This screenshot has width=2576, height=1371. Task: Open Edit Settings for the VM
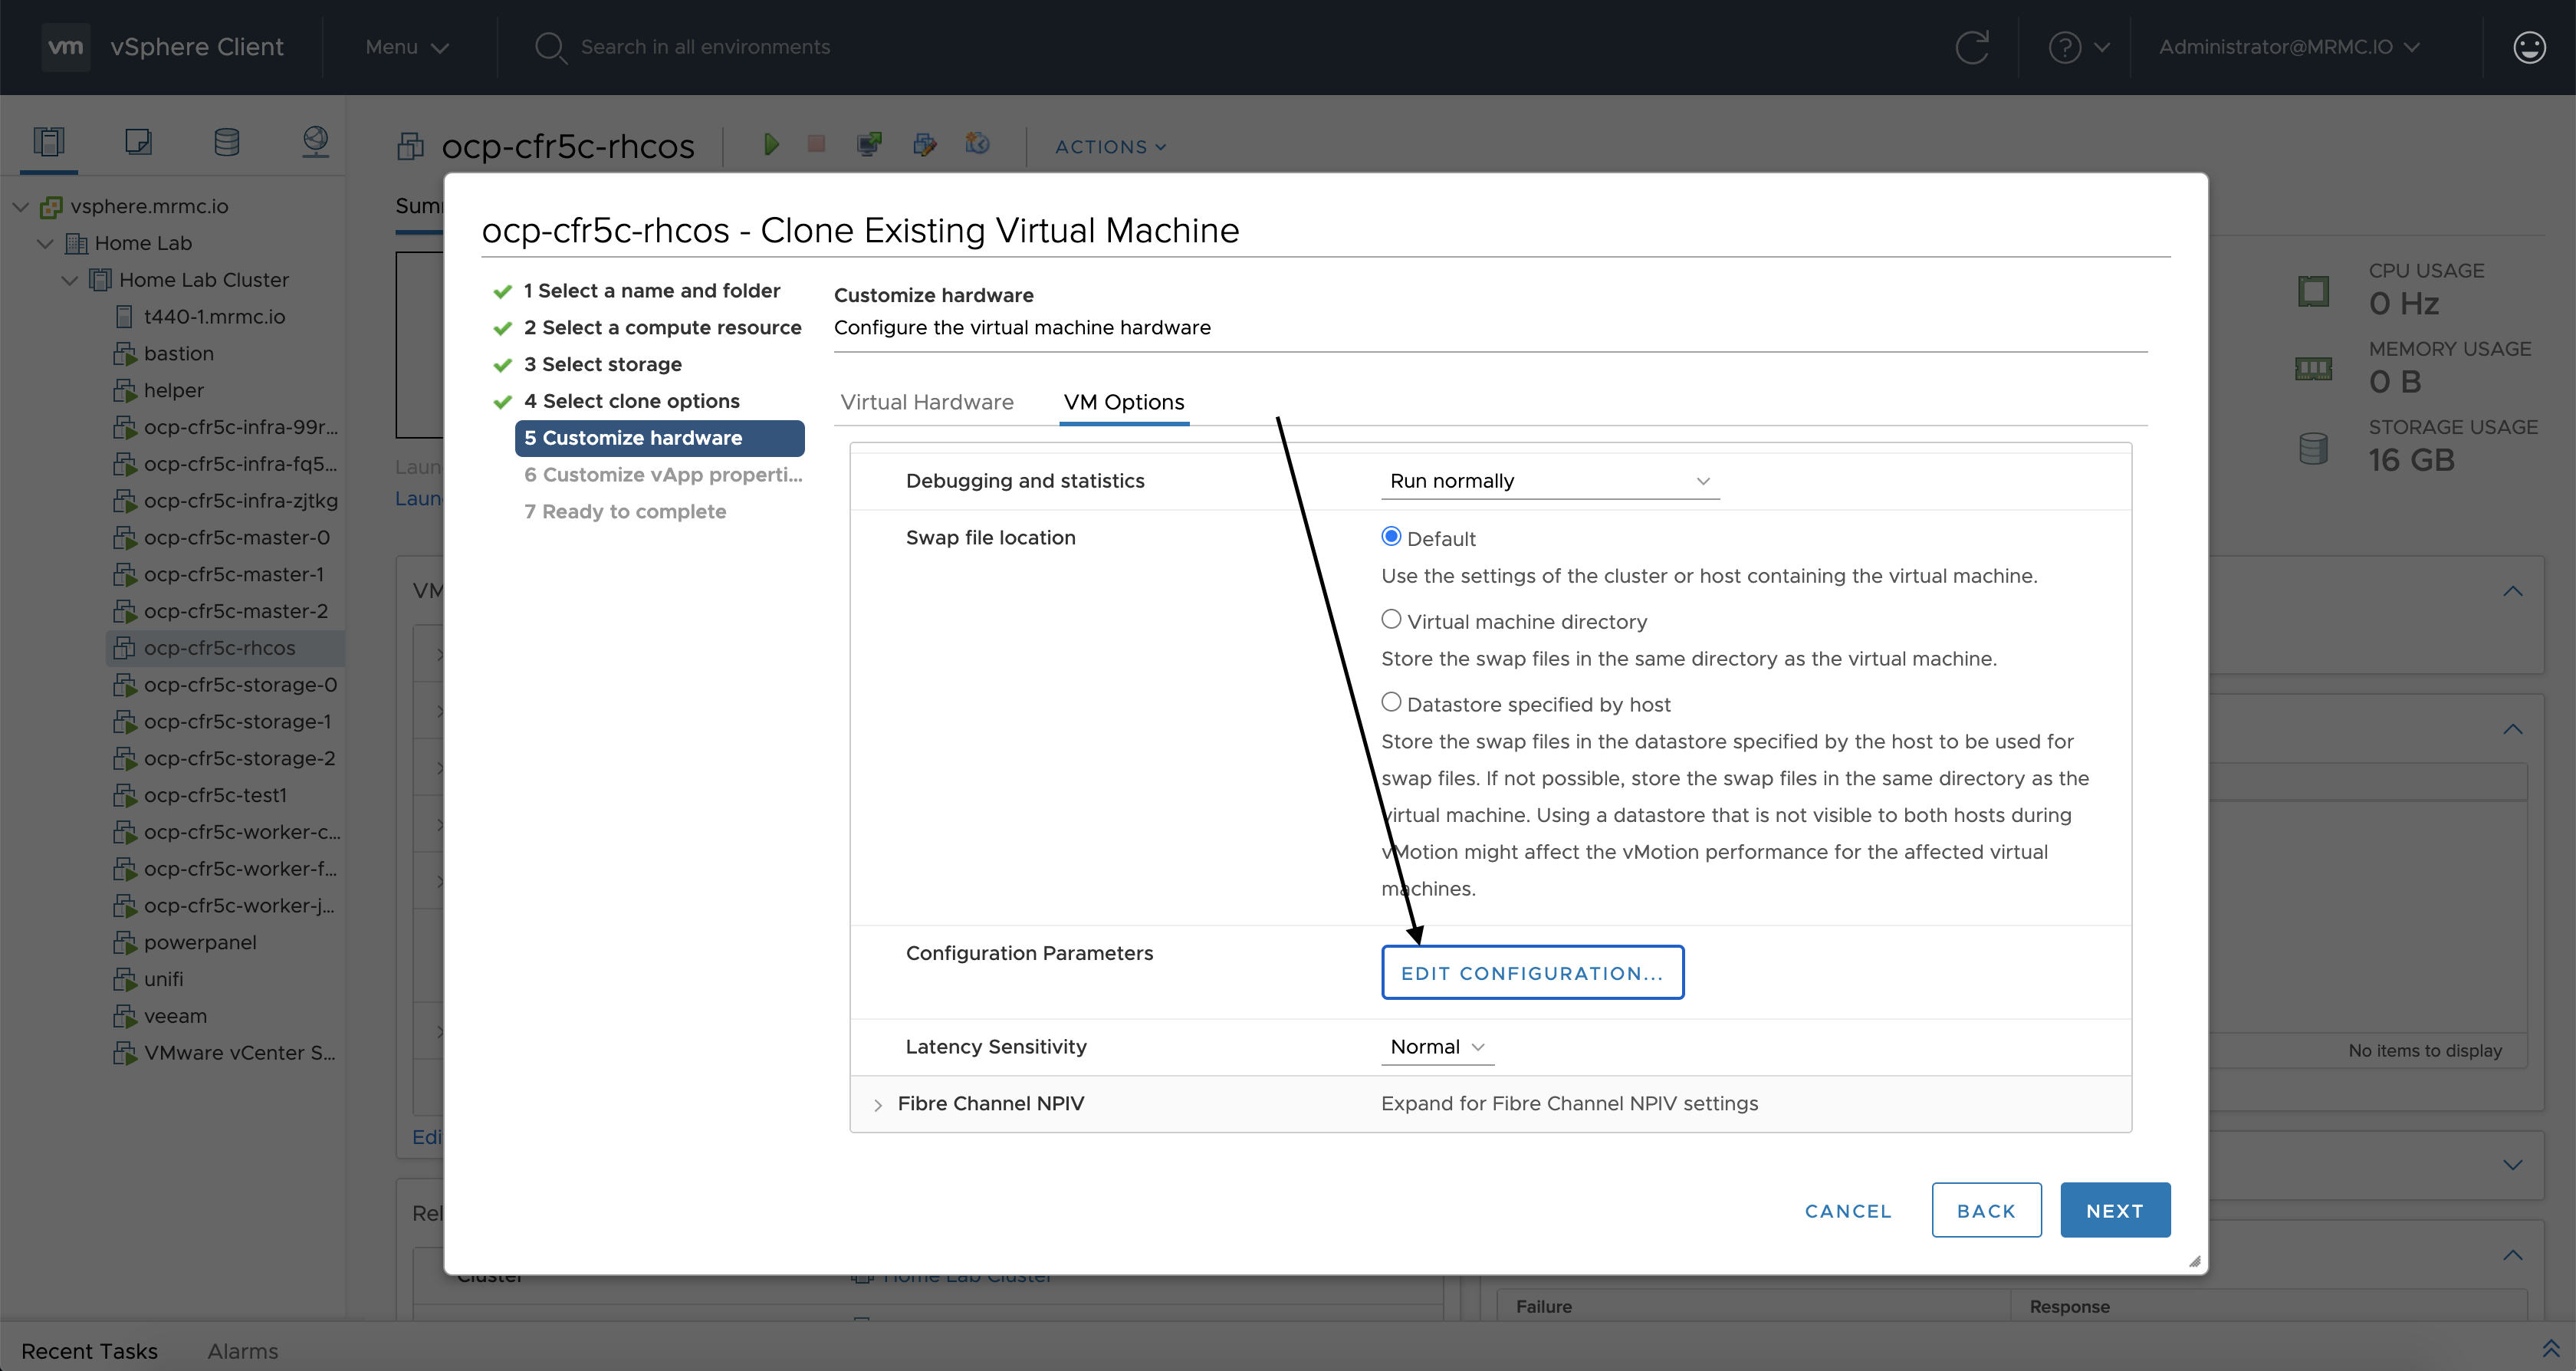925,145
